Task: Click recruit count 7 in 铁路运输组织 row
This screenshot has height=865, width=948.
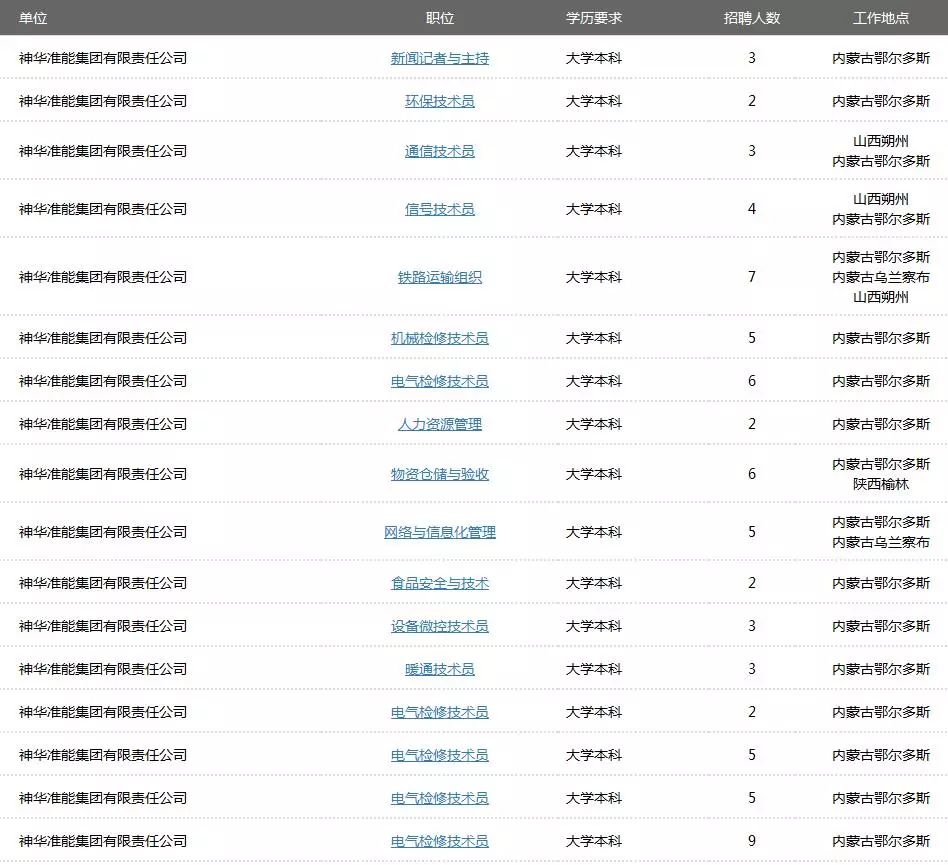Action: [x=752, y=277]
